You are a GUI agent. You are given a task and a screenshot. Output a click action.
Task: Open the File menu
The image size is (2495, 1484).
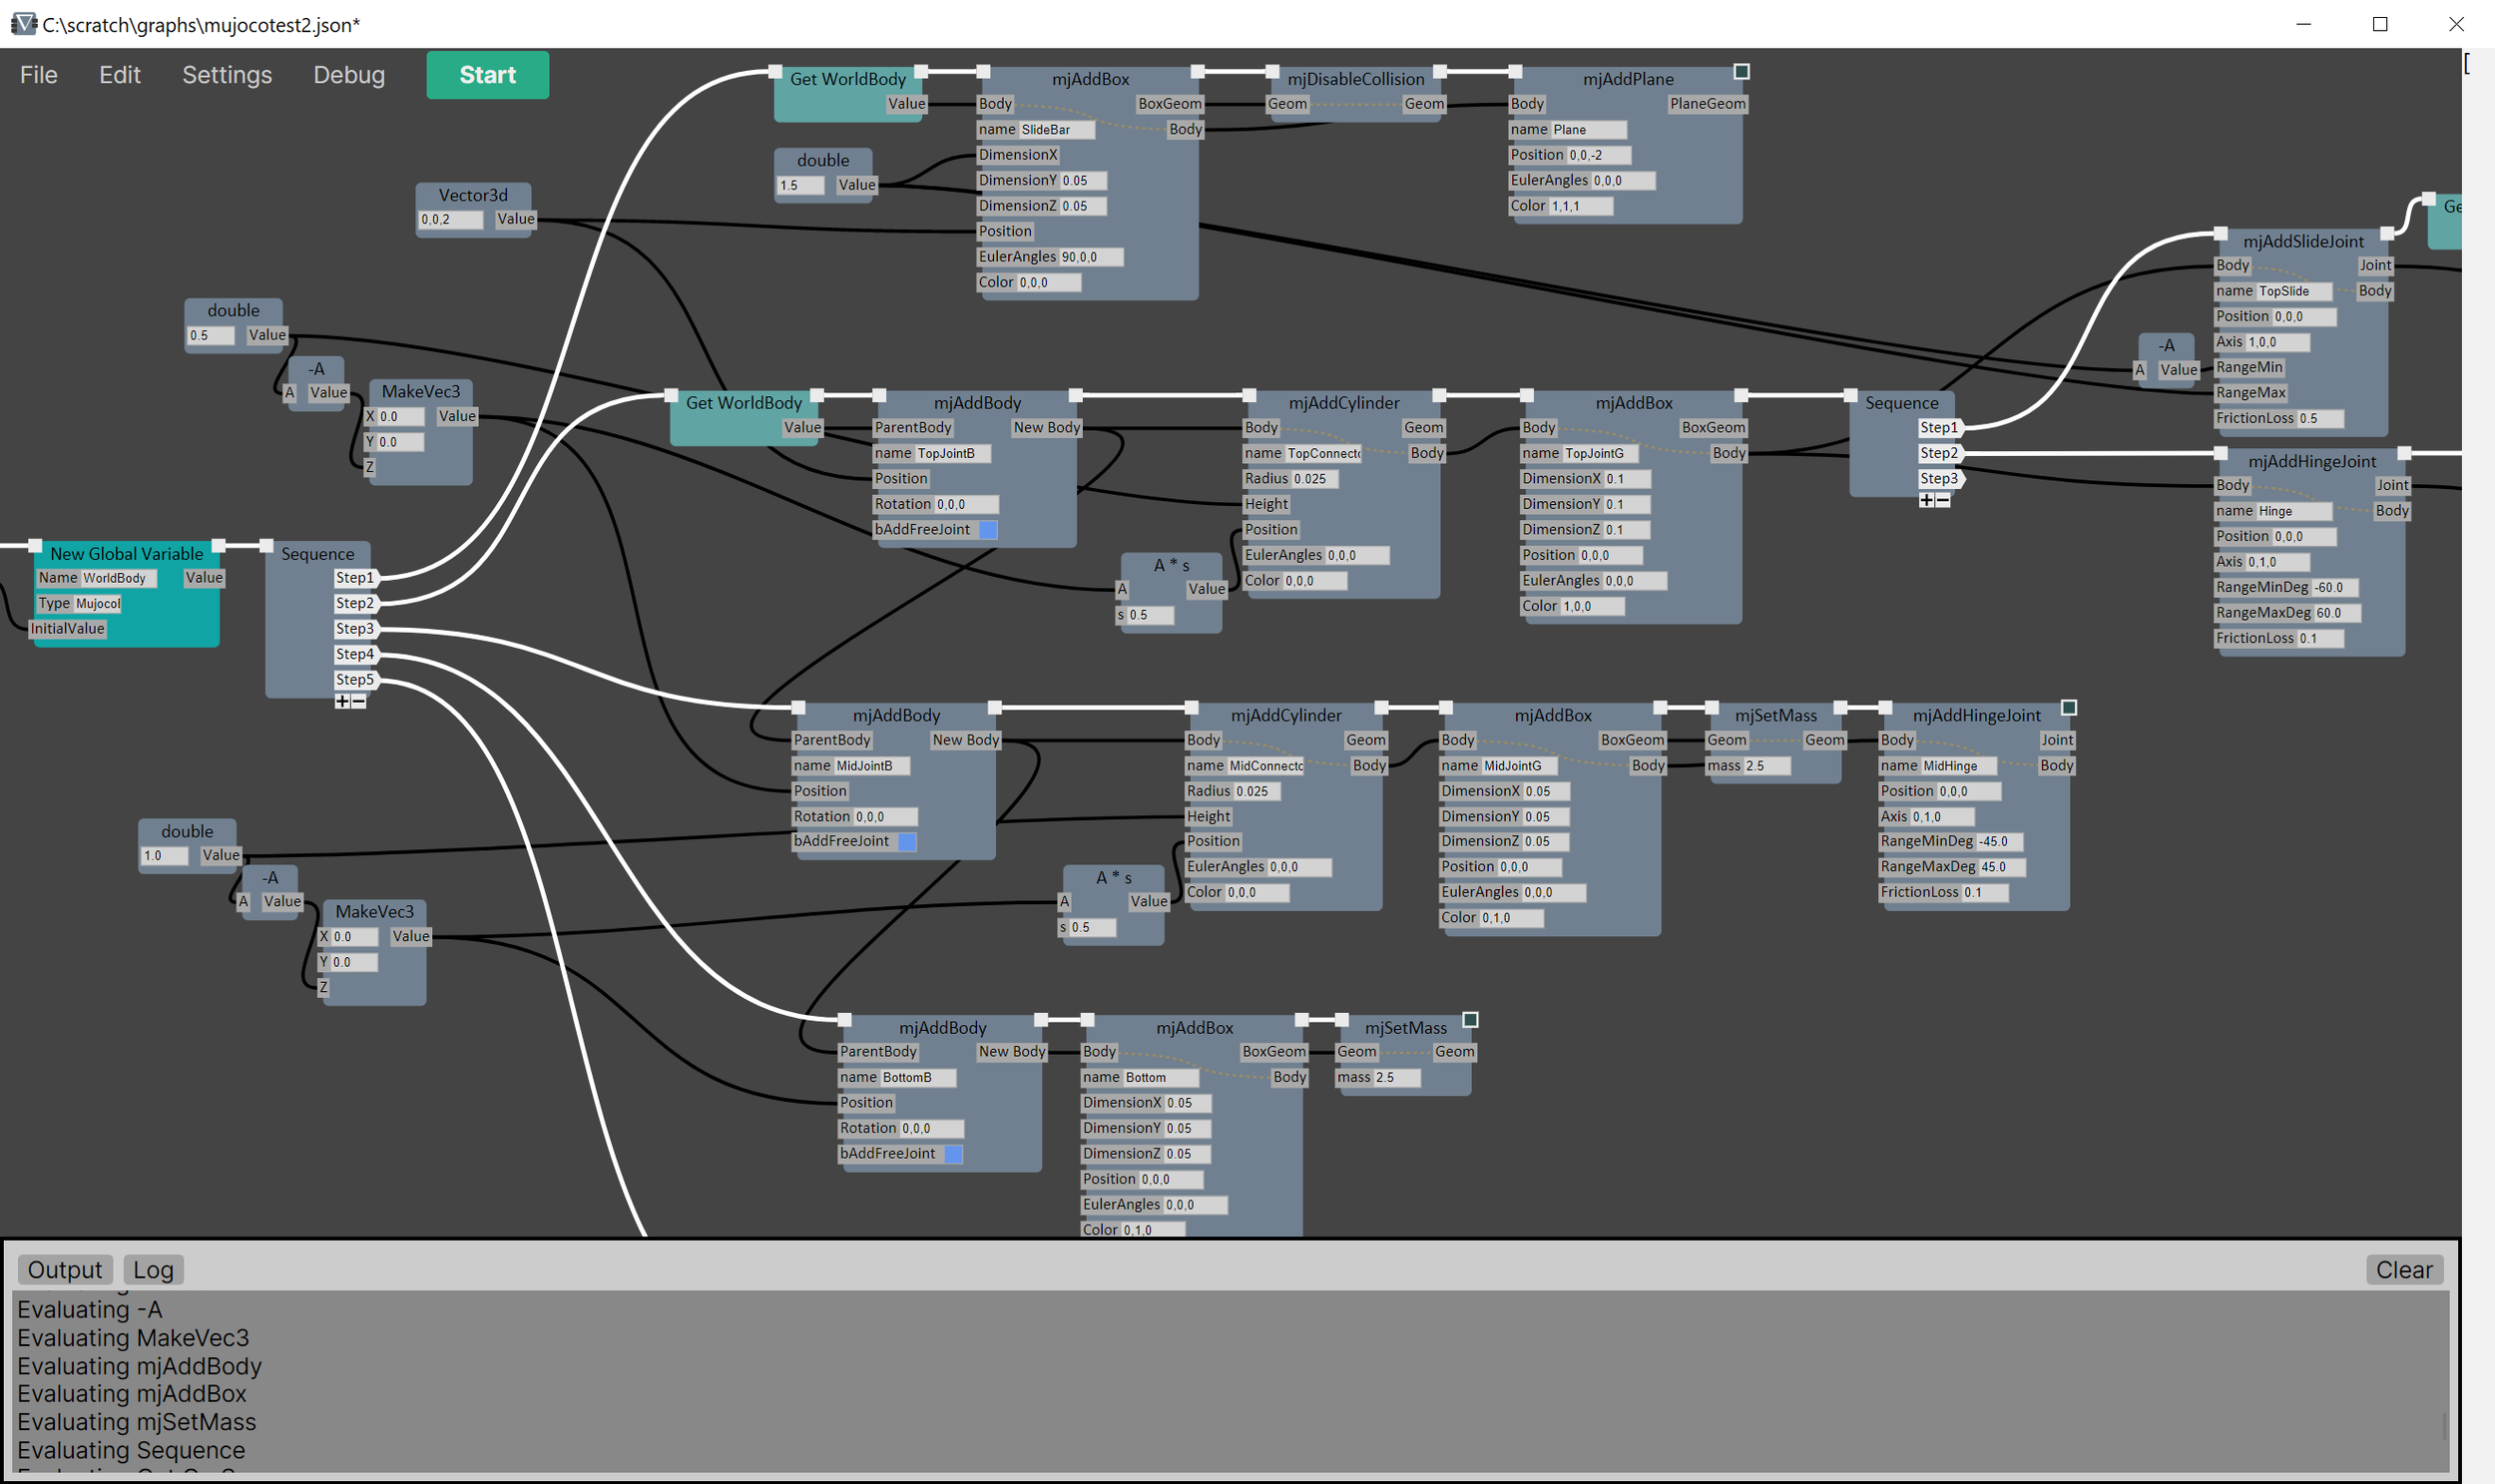(x=38, y=75)
